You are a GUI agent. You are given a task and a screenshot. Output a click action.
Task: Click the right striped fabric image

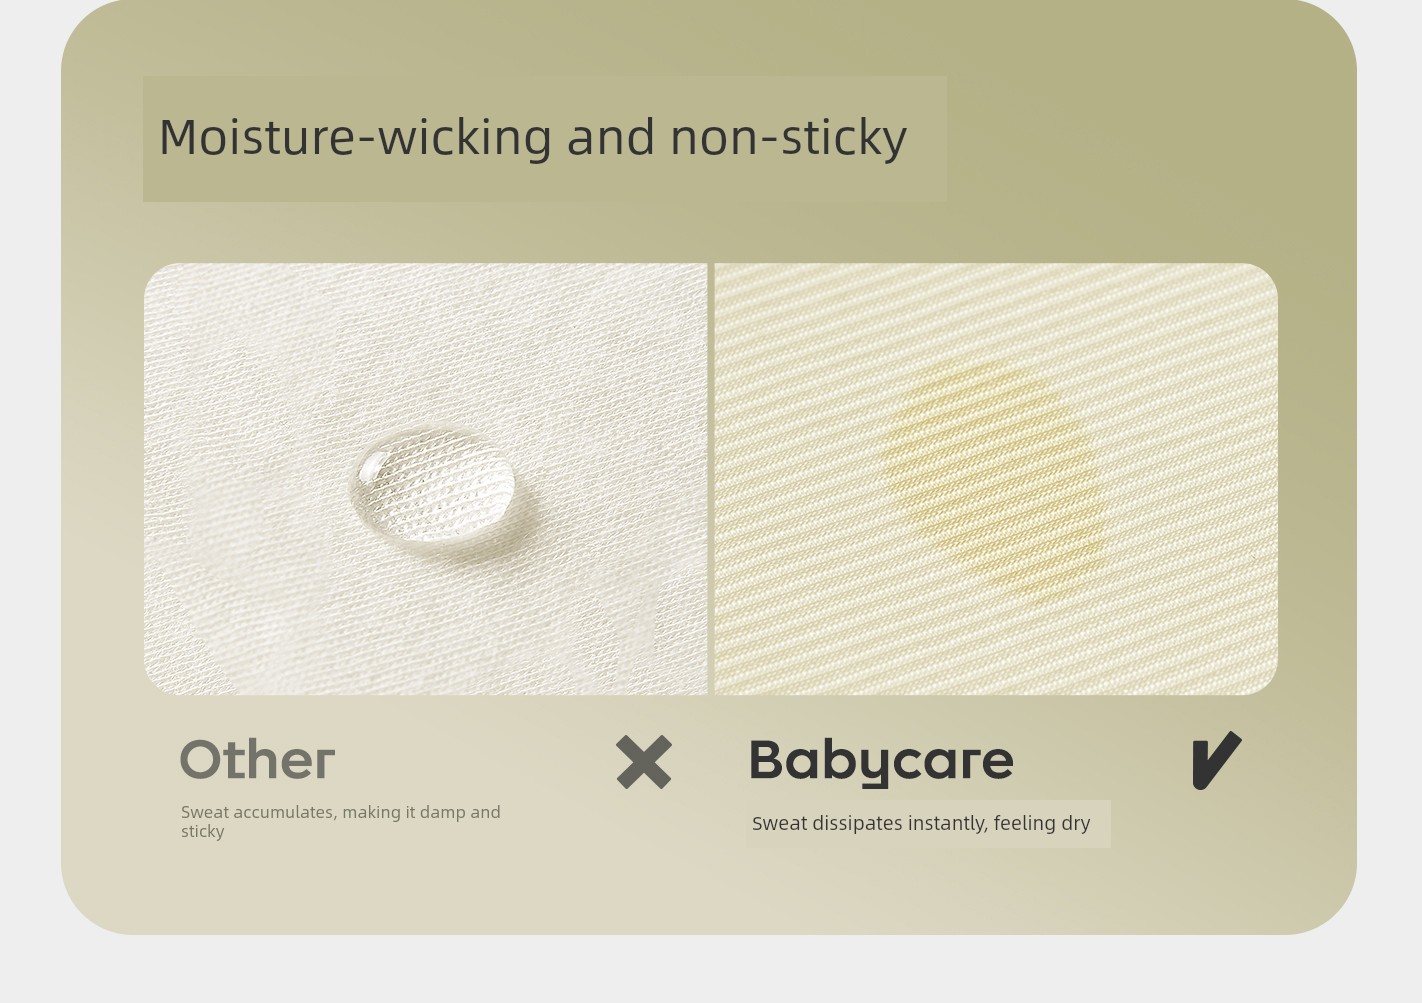tap(996, 479)
